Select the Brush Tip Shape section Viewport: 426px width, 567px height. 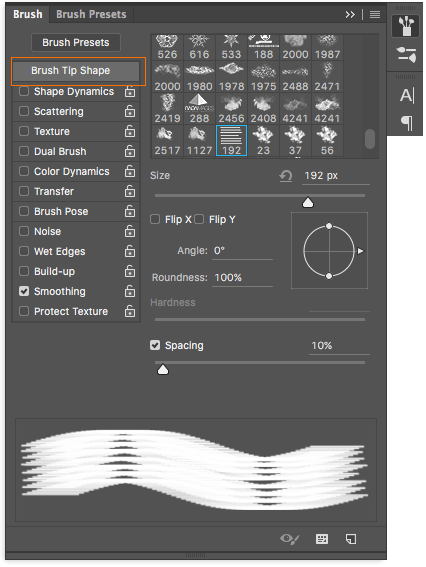[76, 71]
